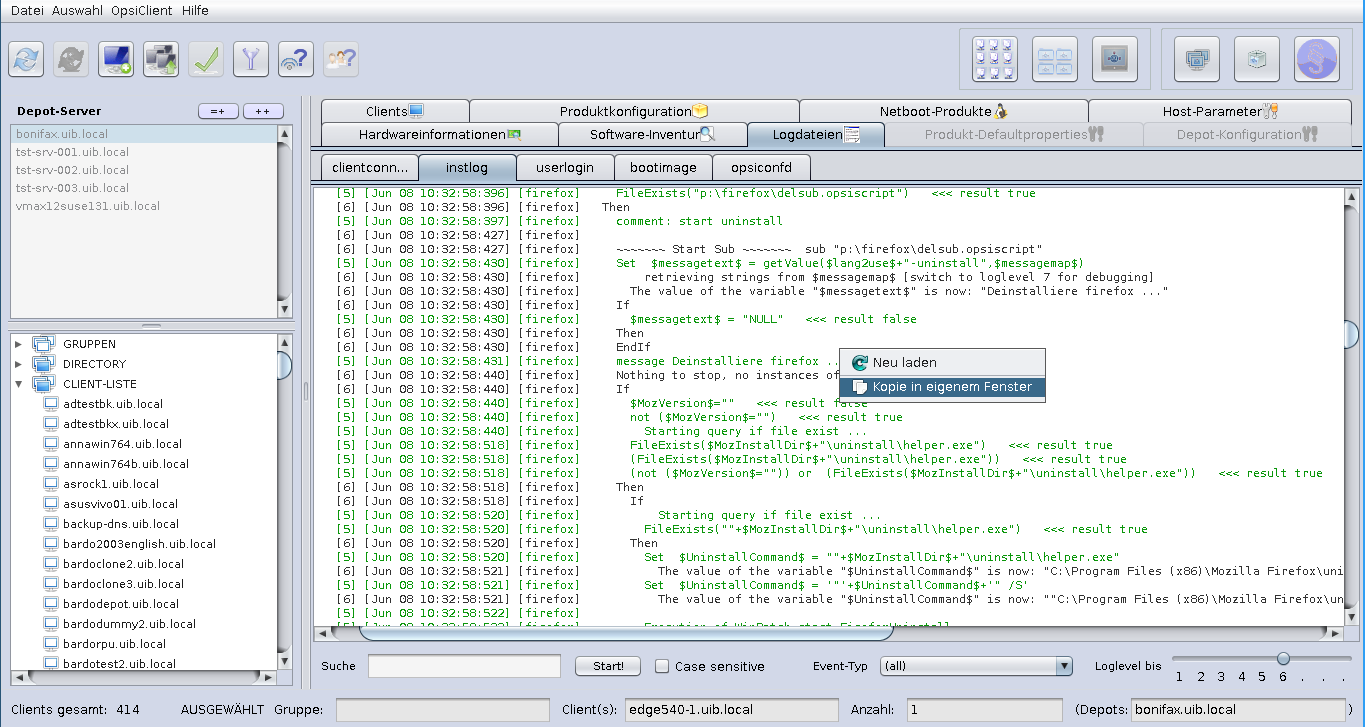
Task: Select depot tst-srv-001.uib.local
Action: point(144,152)
